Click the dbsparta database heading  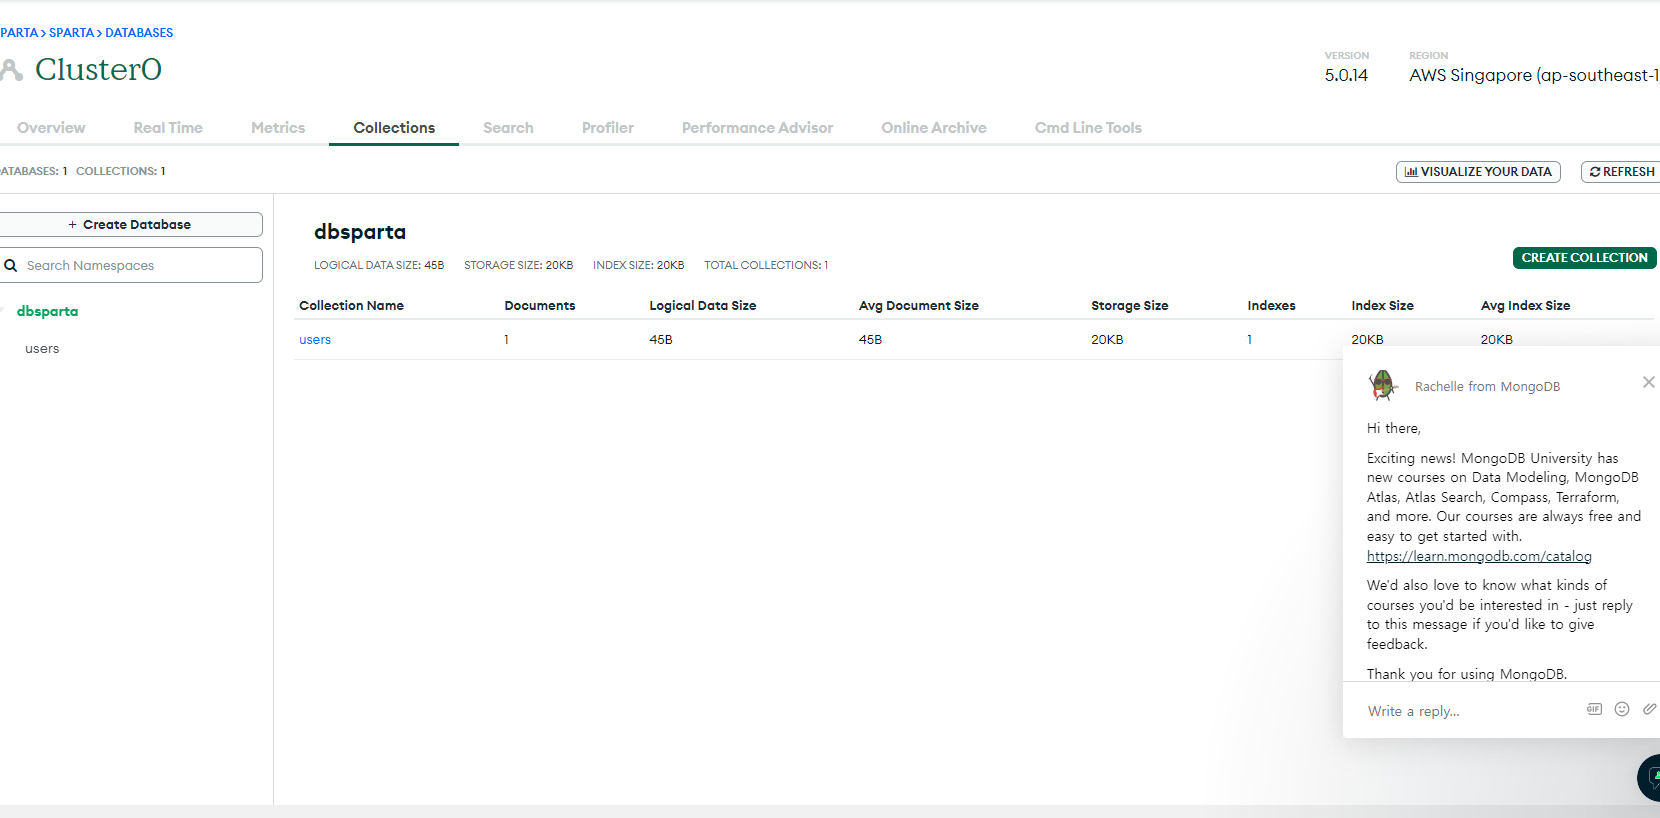click(360, 232)
